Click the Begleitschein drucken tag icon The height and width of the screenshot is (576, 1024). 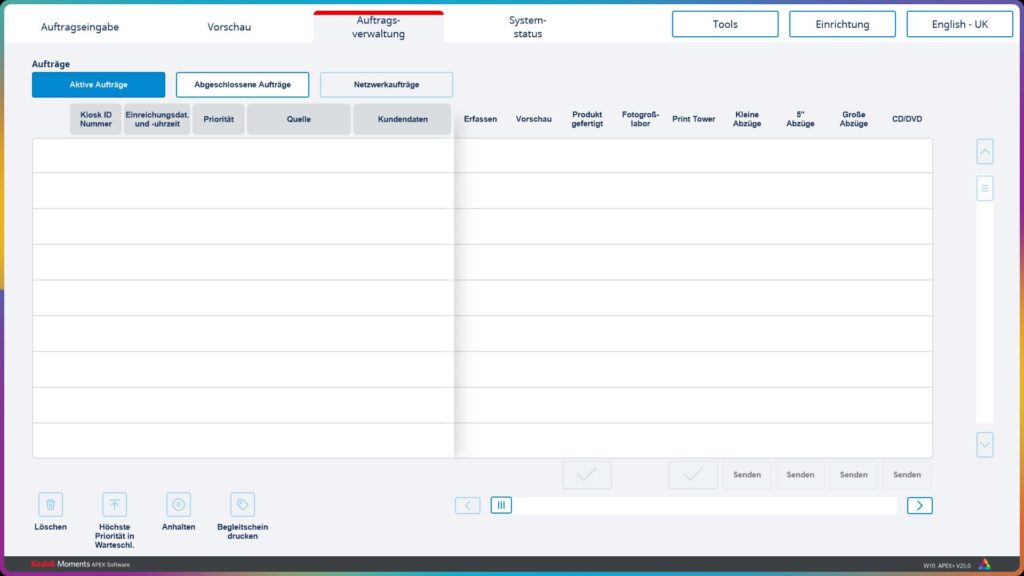[242, 505]
